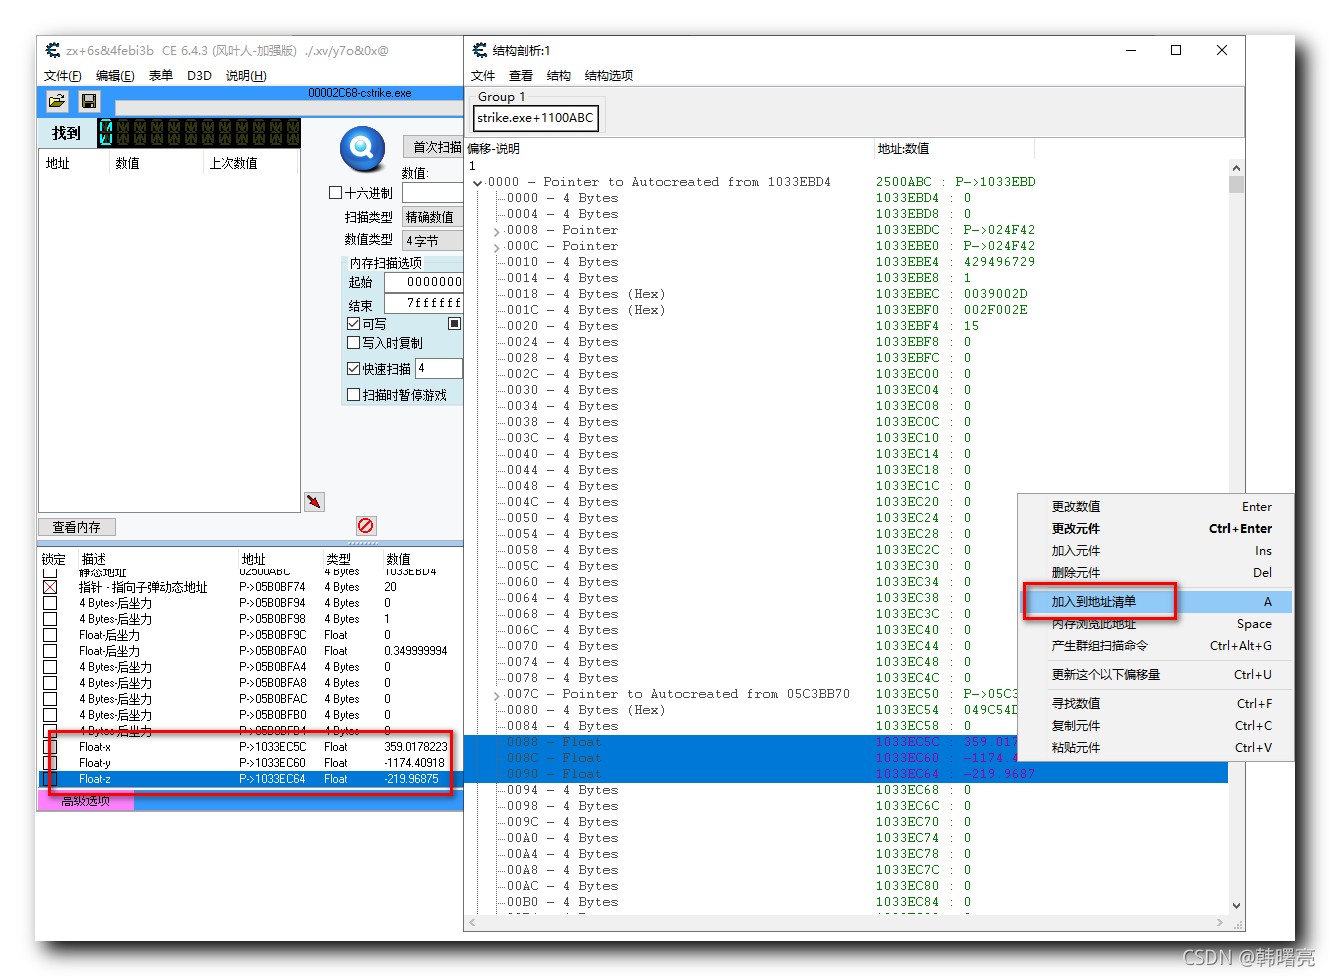Click the scroll down arrow in structure window
The width and height of the screenshot is (1330, 976).
coord(1236,906)
